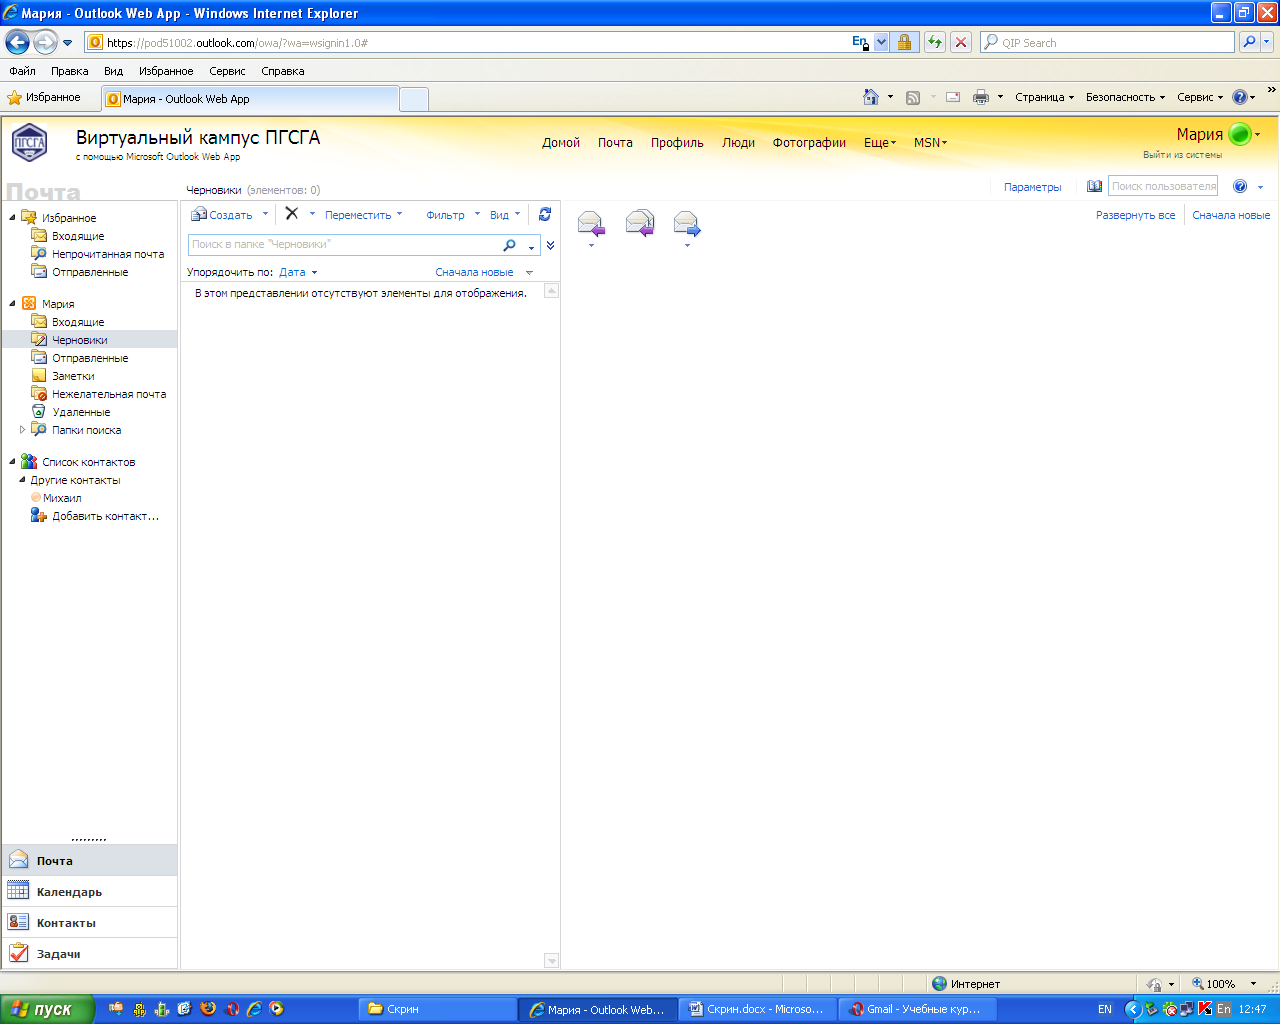
Task: Open the Еще menu in top navigation
Action: (x=880, y=142)
